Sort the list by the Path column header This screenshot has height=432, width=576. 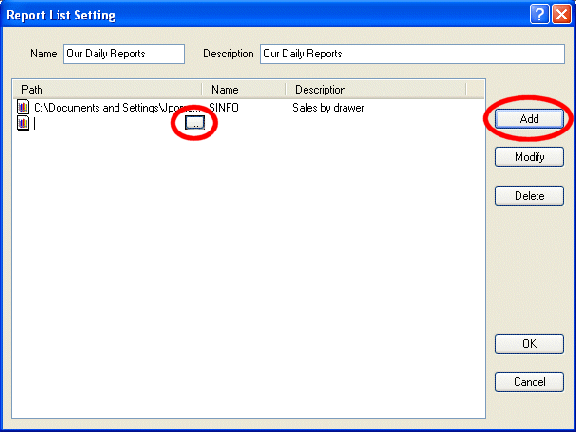click(x=108, y=90)
